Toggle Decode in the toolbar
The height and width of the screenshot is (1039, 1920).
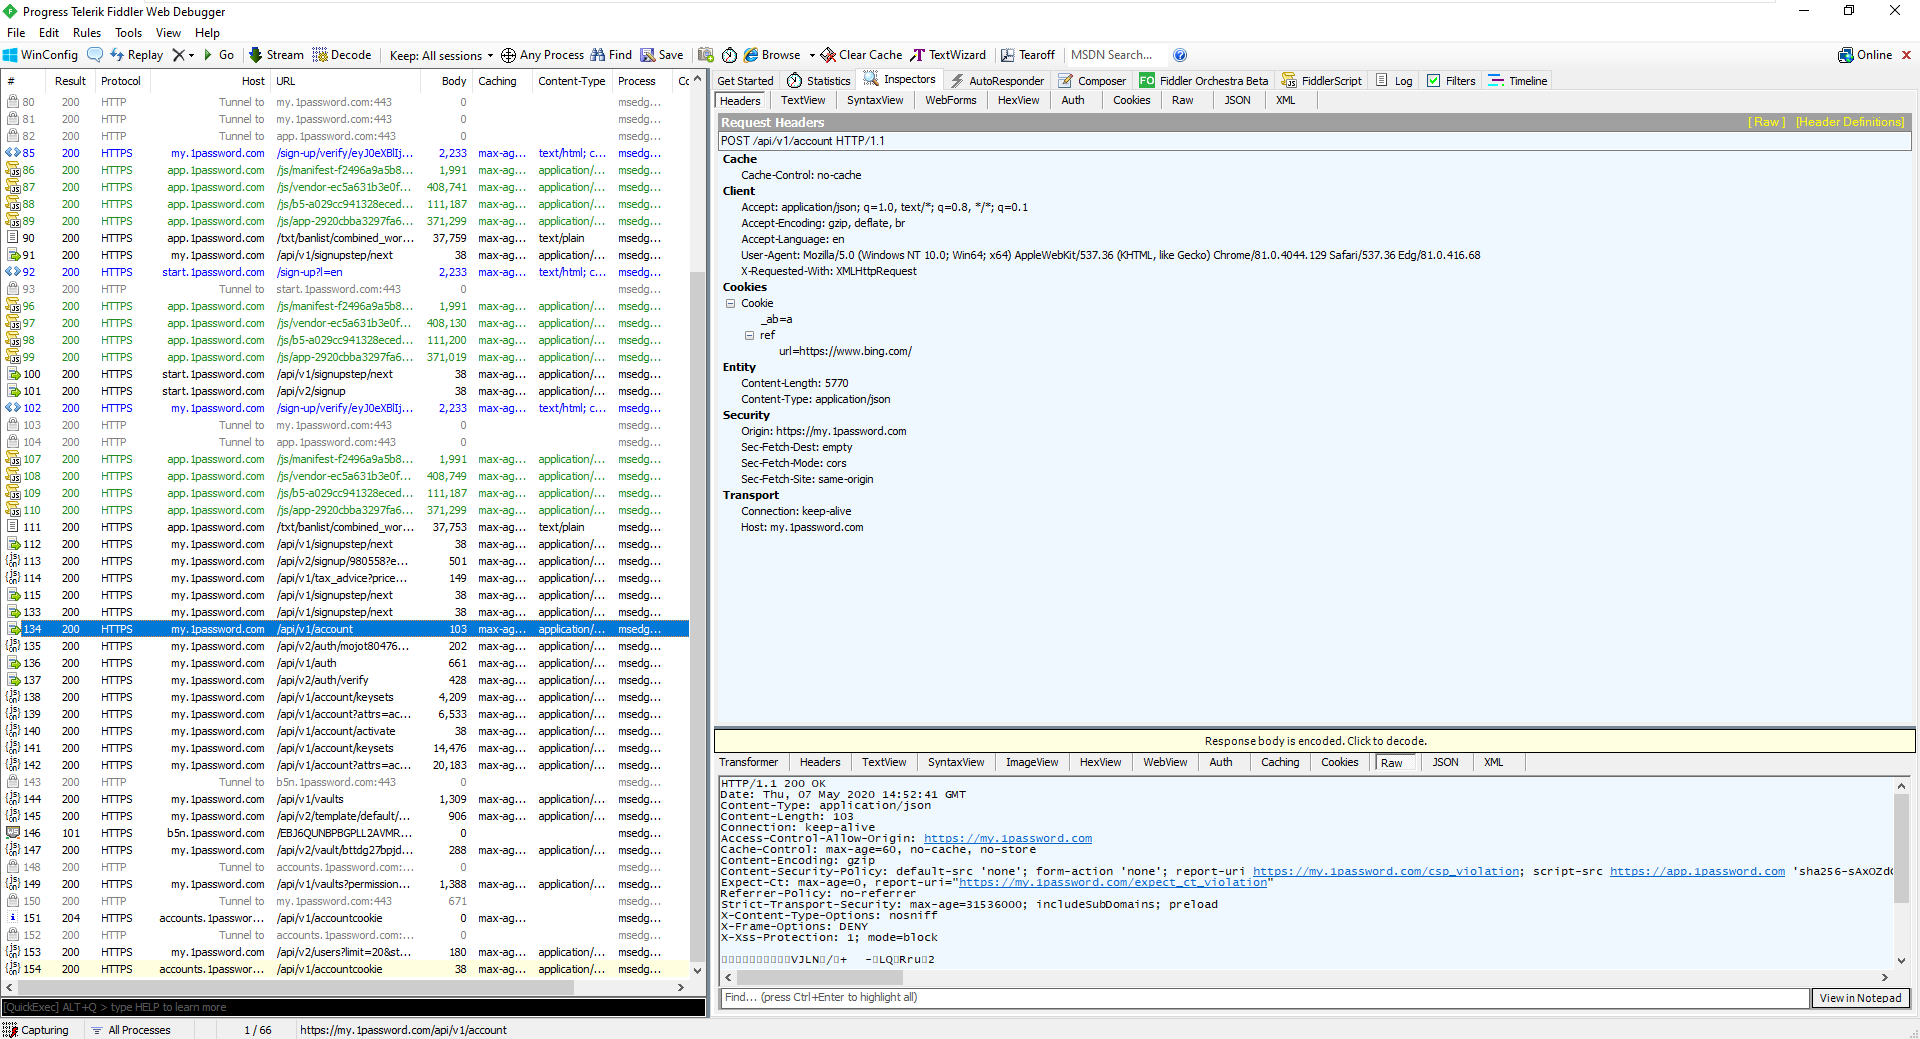[x=342, y=55]
